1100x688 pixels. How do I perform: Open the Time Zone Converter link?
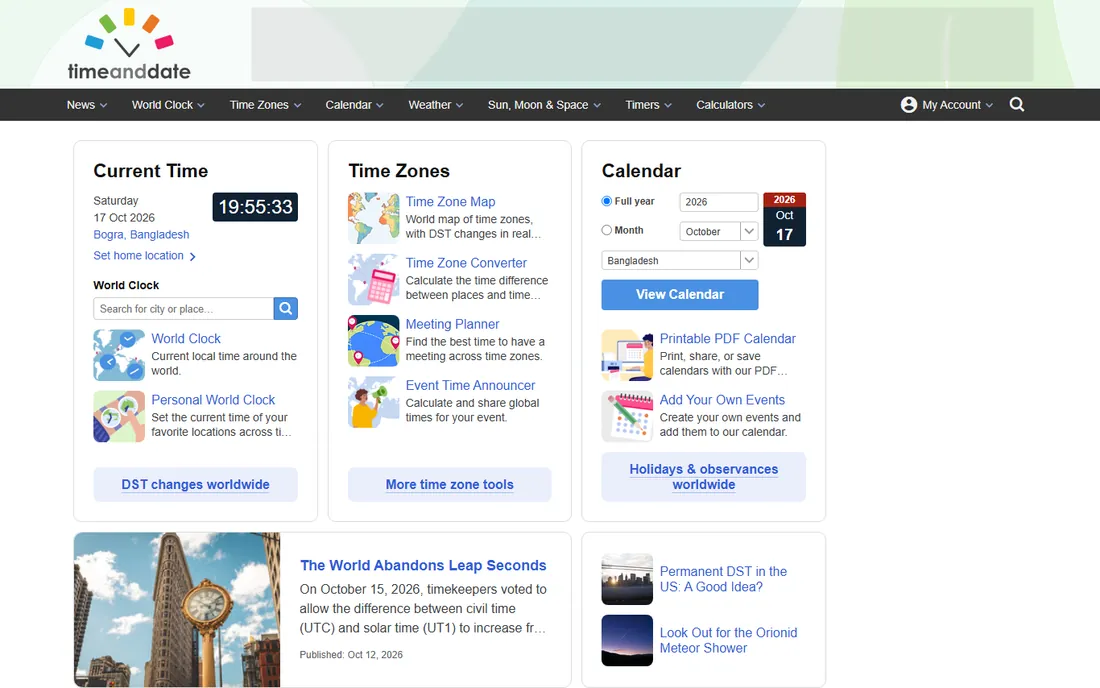[466, 262]
